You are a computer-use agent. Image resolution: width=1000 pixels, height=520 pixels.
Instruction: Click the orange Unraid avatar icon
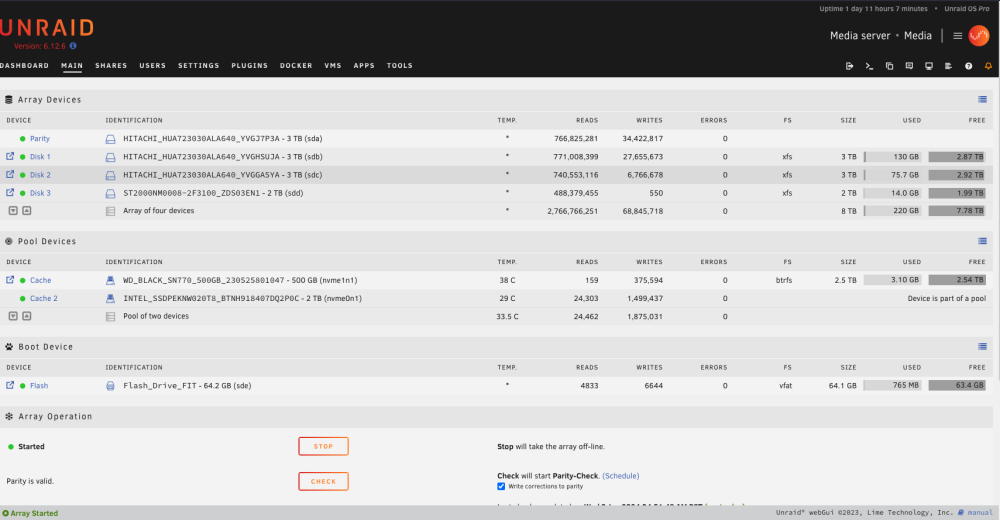coord(978,36)
